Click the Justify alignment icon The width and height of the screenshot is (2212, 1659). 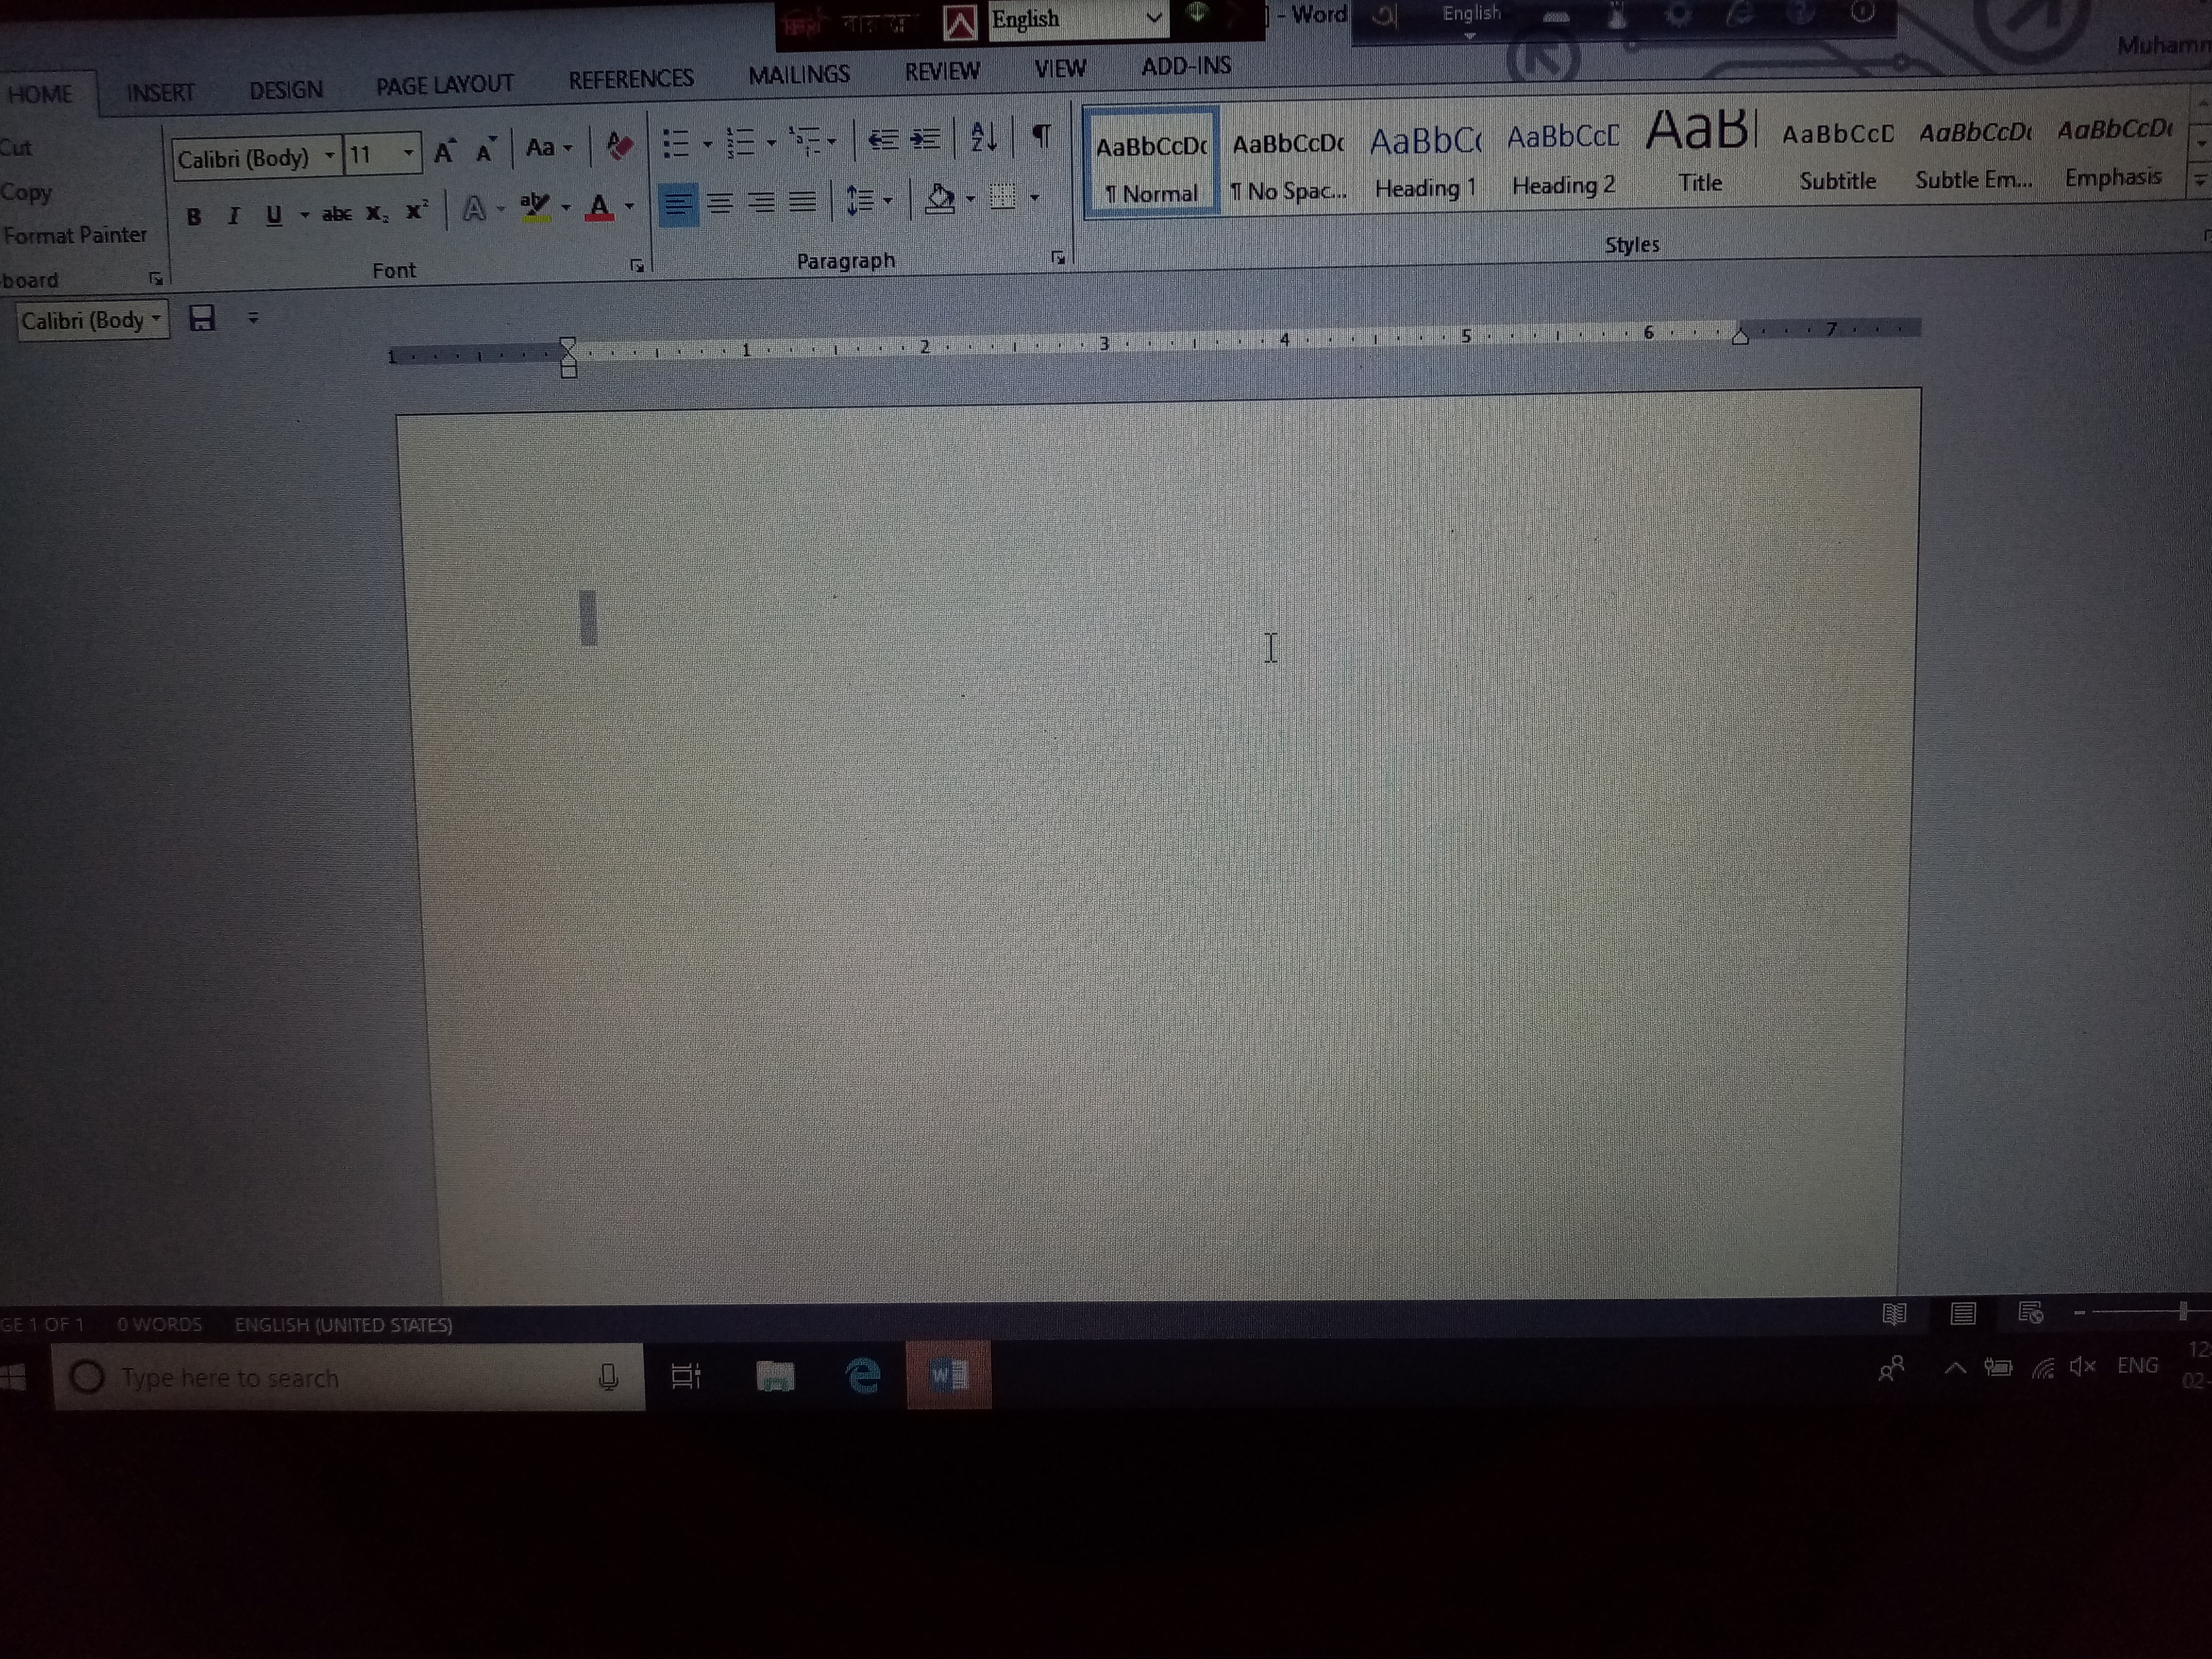point(802,202)
